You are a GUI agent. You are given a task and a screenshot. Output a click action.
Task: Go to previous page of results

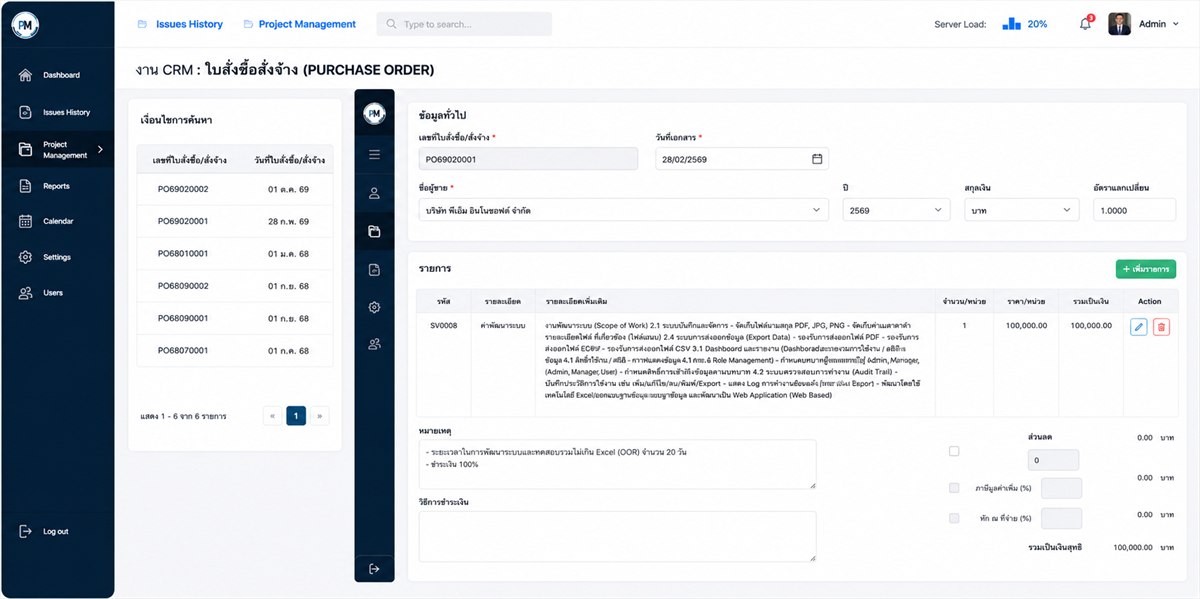[272, 415]
